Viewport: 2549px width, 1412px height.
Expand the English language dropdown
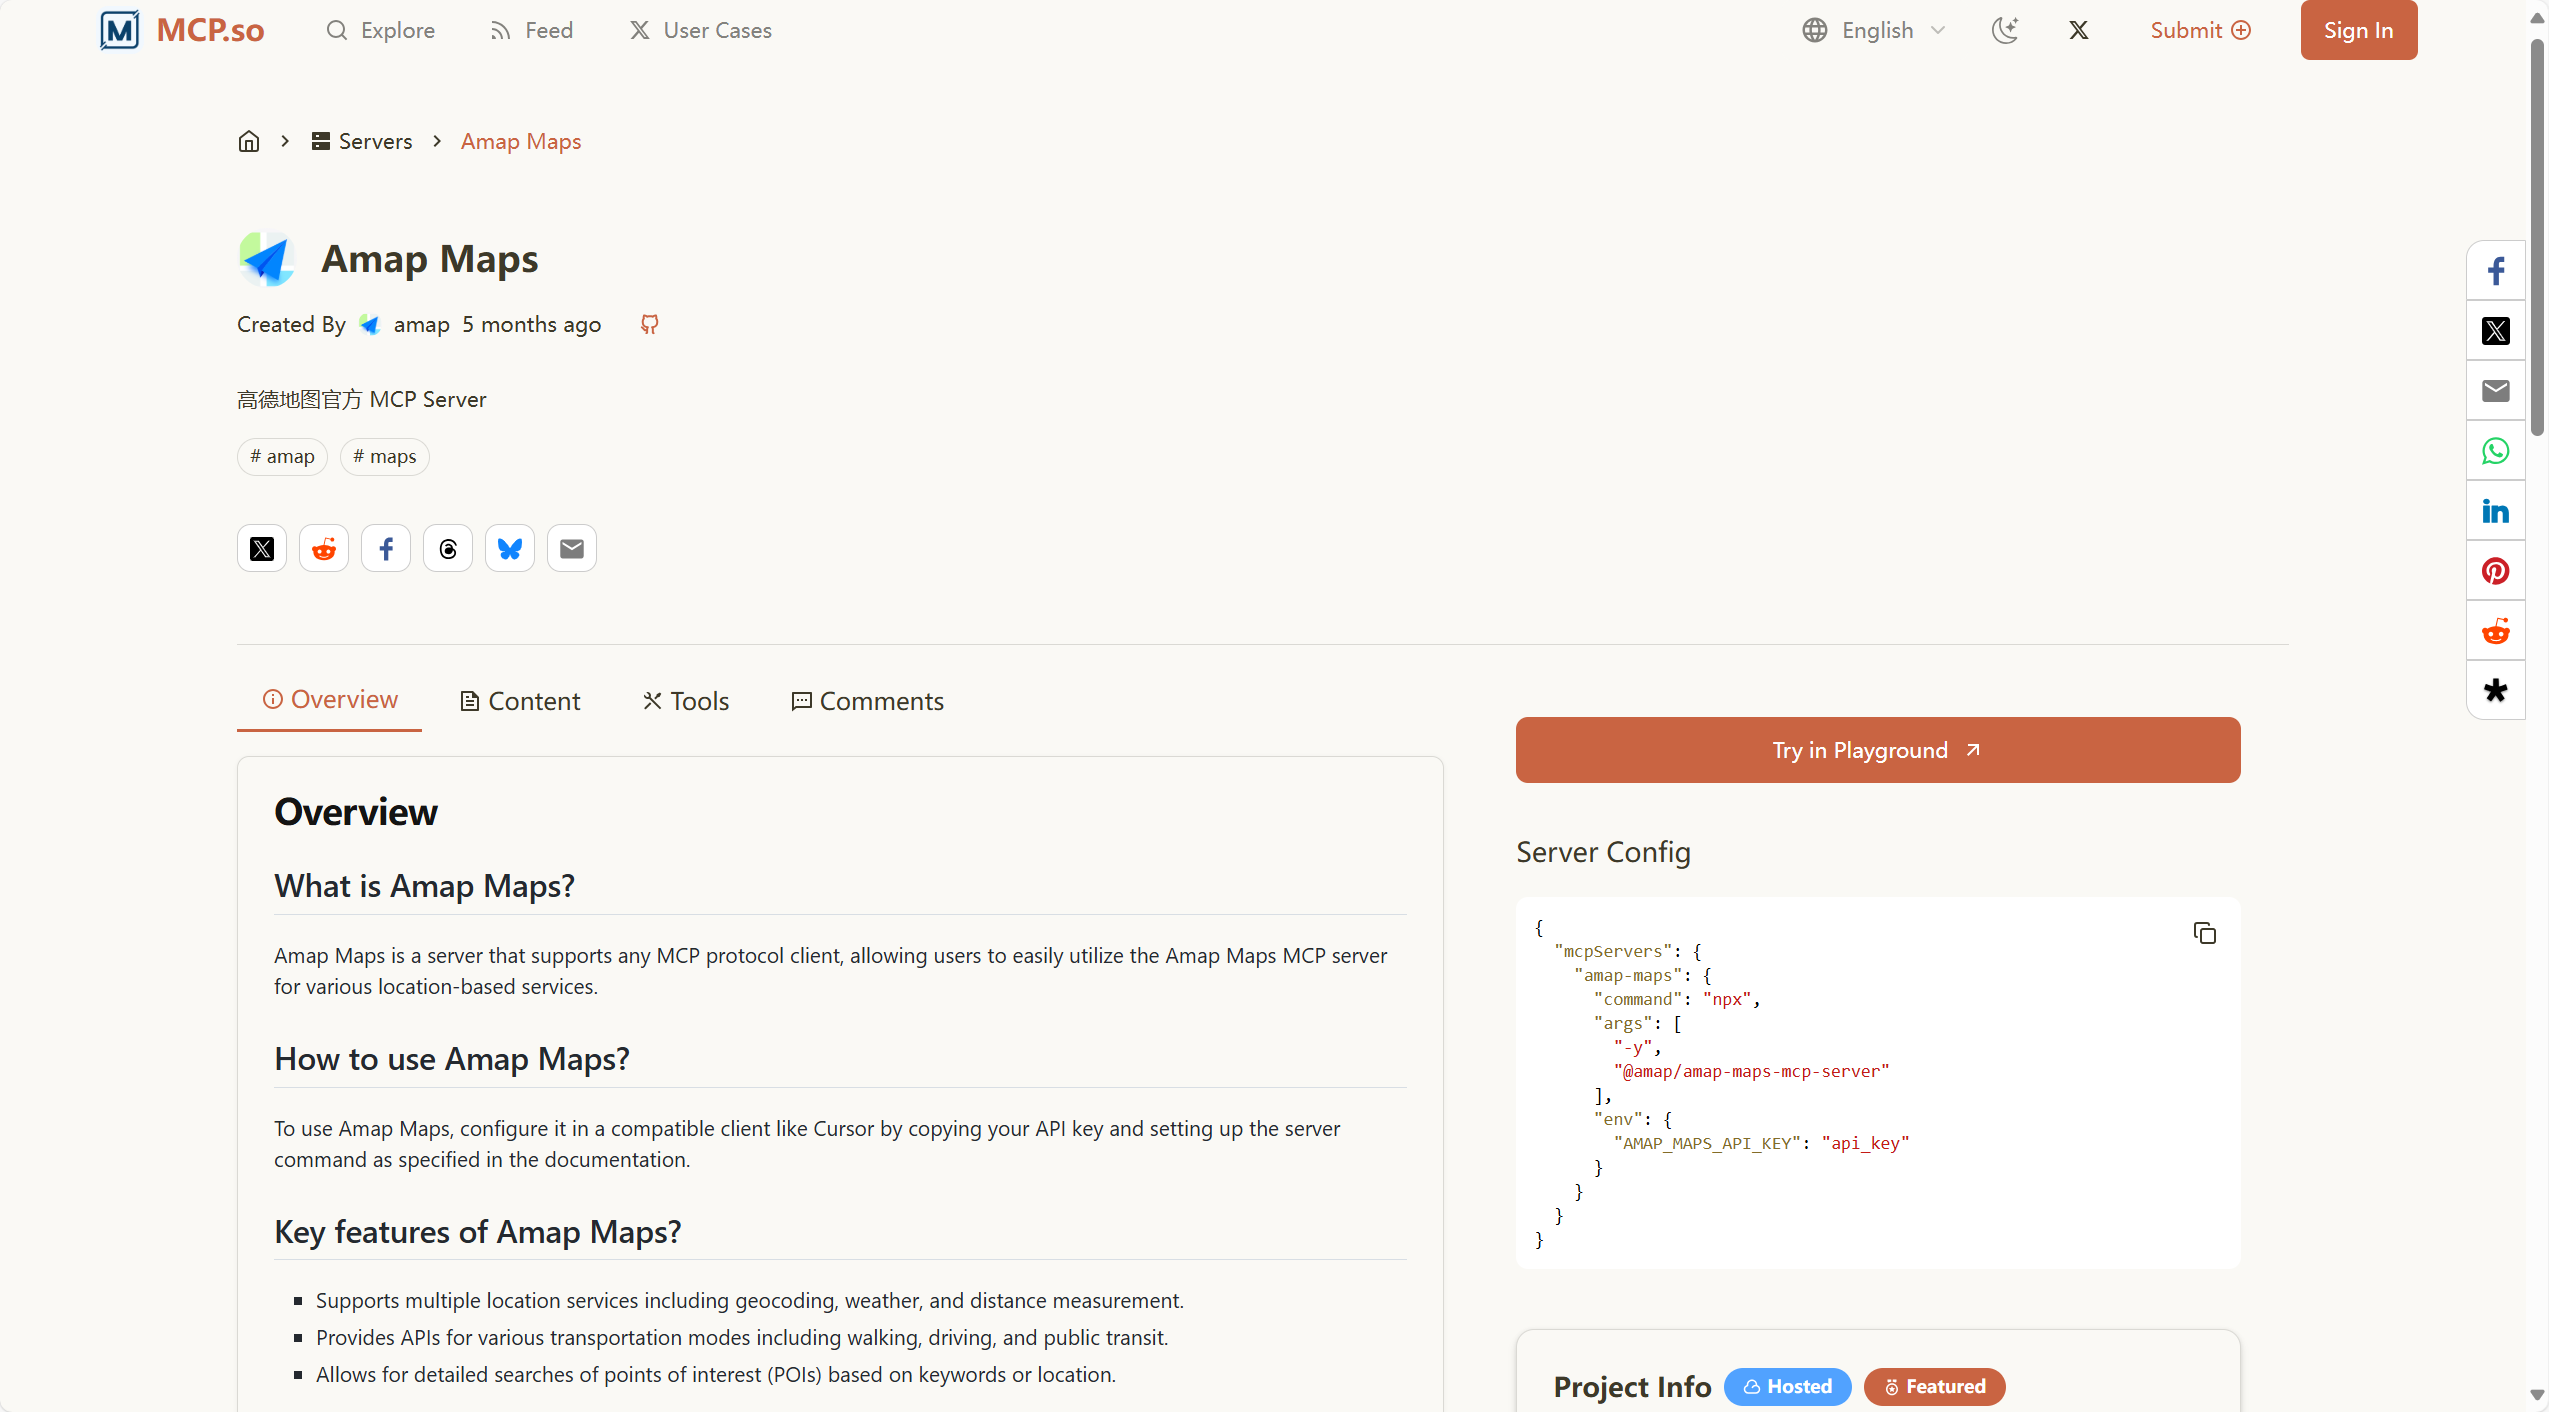point(1874,30)
